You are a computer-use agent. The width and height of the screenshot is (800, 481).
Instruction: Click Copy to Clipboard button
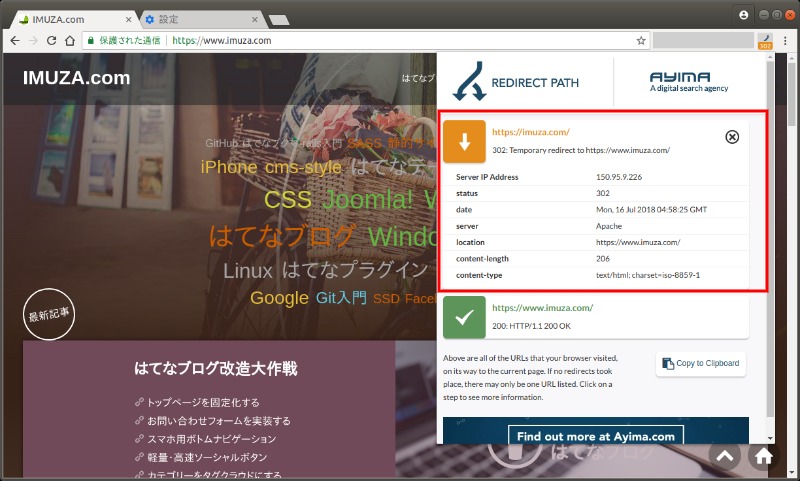pyautogui.click(x=701, y=364)
